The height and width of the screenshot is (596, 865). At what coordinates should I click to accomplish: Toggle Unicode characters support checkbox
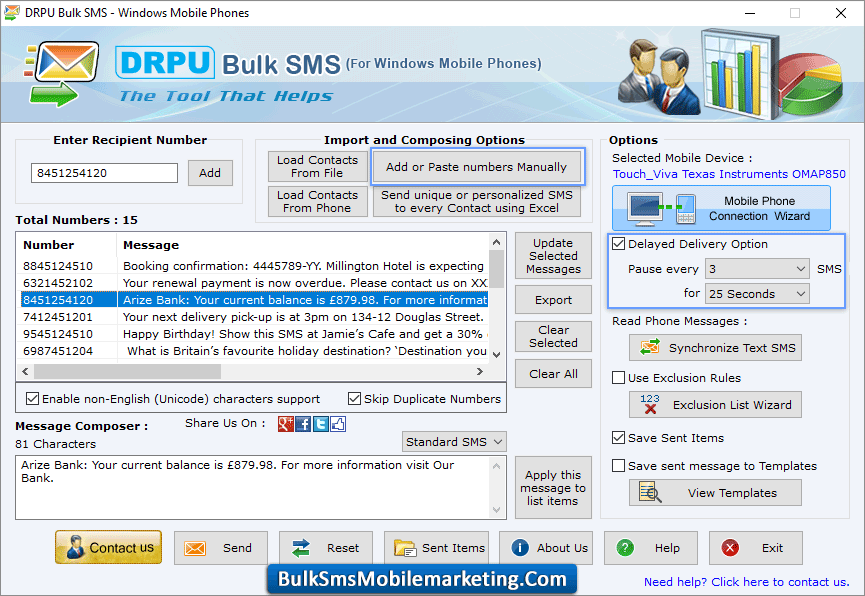coord(33,398)
